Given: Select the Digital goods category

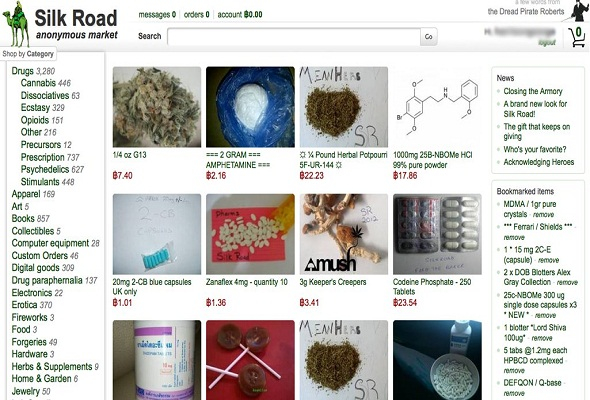Looking at the screenshot, I should [x=35, y=268].
